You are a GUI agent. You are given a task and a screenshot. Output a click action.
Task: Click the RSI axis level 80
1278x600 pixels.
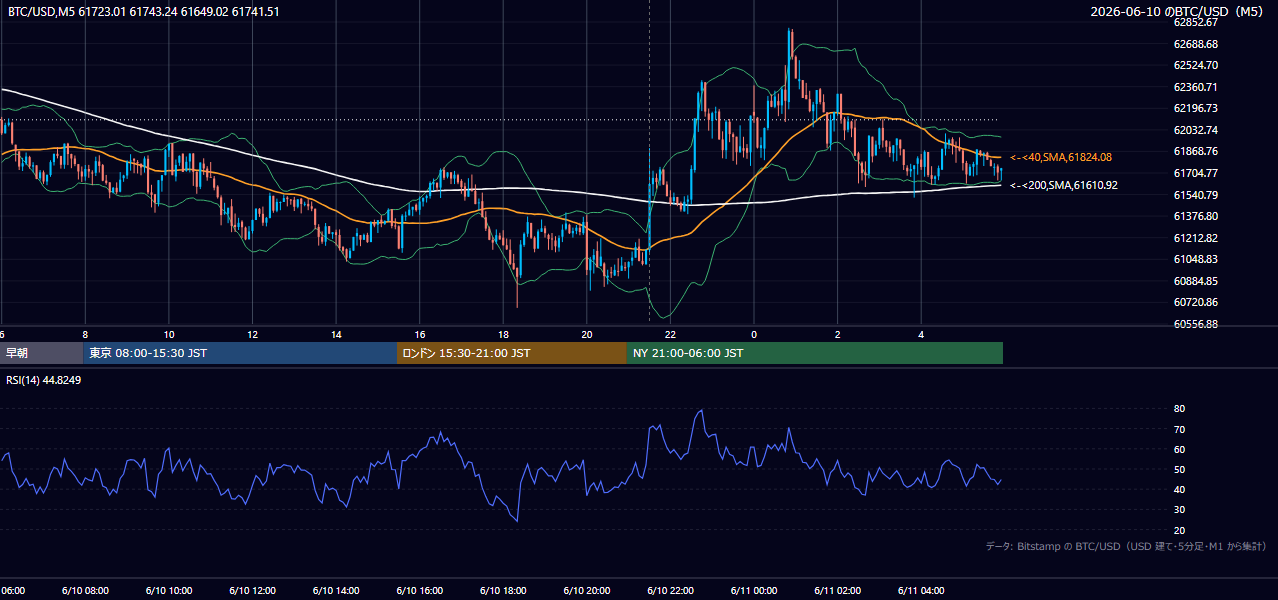1179,409
